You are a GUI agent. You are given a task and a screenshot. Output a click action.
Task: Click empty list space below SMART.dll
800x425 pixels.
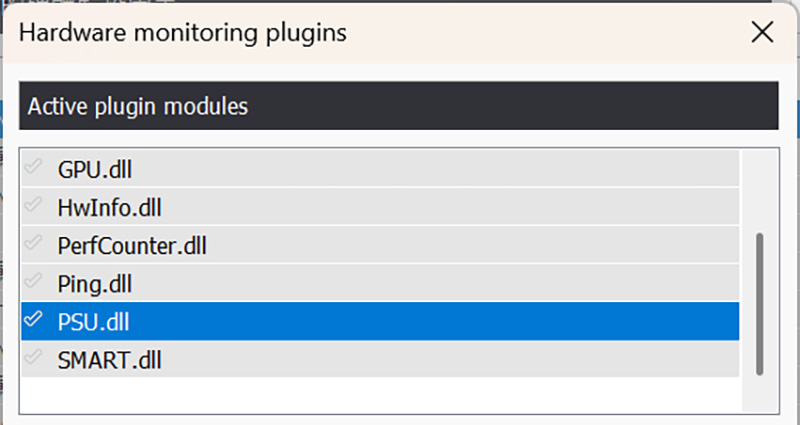[380, 395]
